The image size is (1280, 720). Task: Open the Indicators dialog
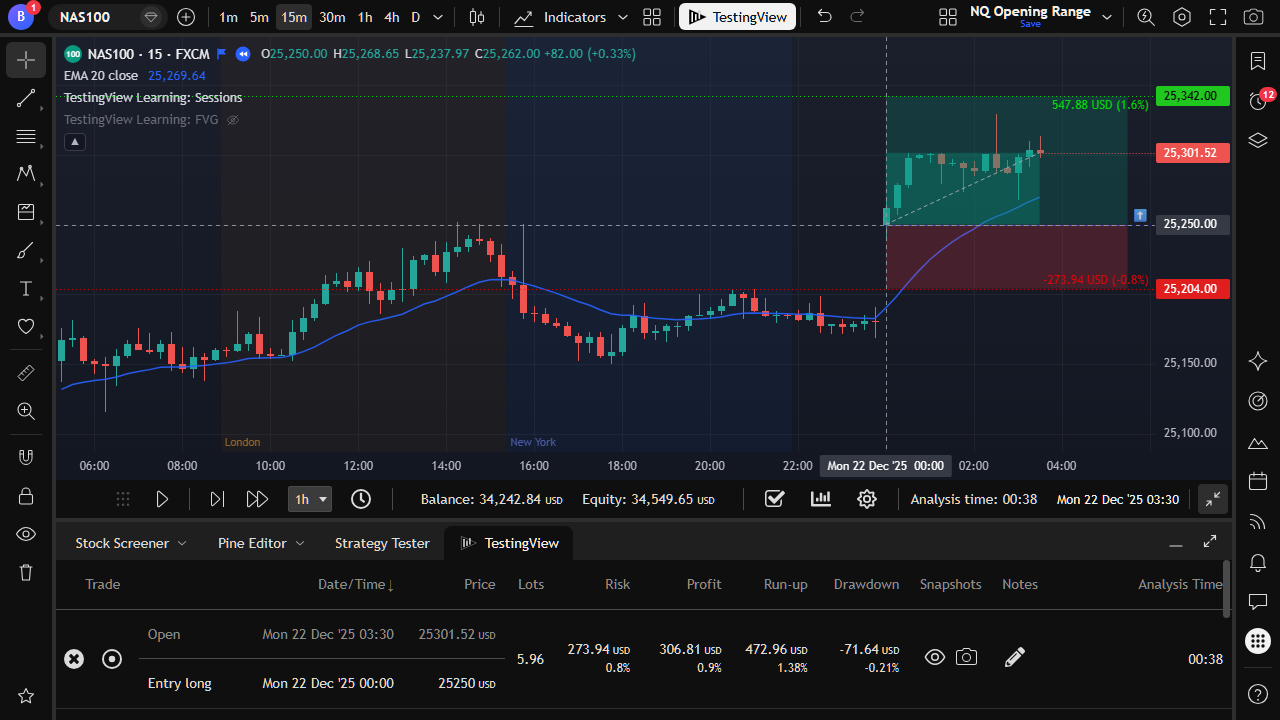561,17
